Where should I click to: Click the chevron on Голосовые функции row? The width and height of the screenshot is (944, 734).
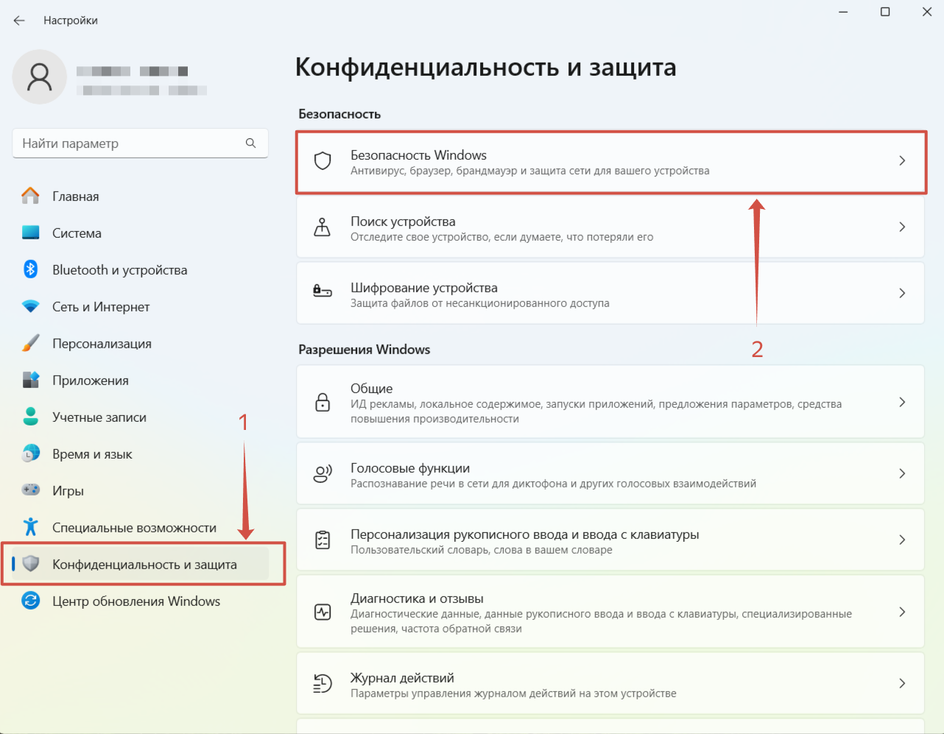(902, 474)
